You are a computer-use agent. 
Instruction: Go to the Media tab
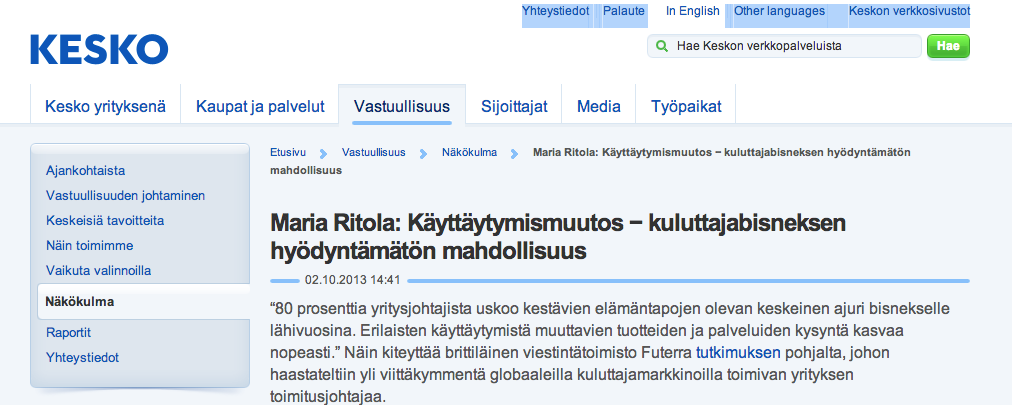(598, 106)
